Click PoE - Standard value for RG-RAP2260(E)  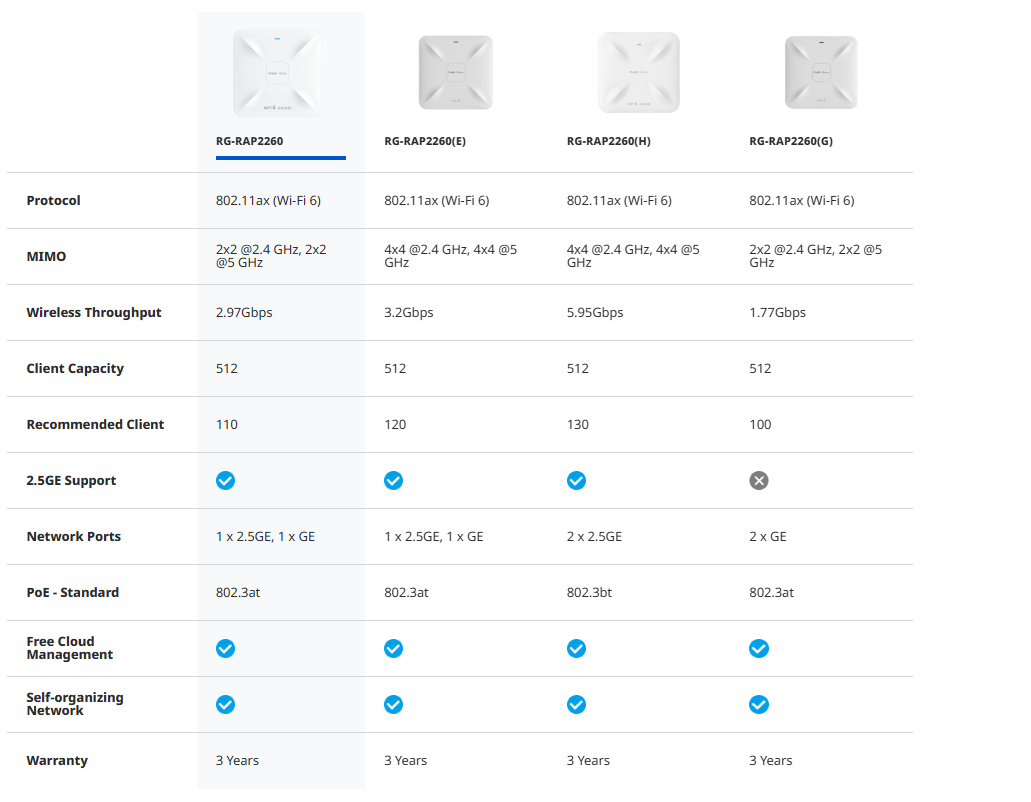coord(406,592)
